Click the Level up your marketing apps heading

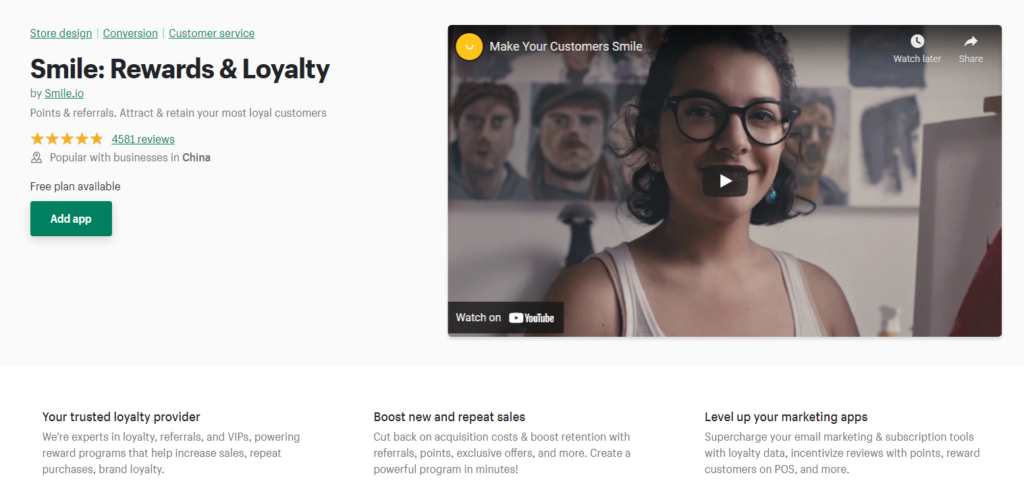point(786,417)
